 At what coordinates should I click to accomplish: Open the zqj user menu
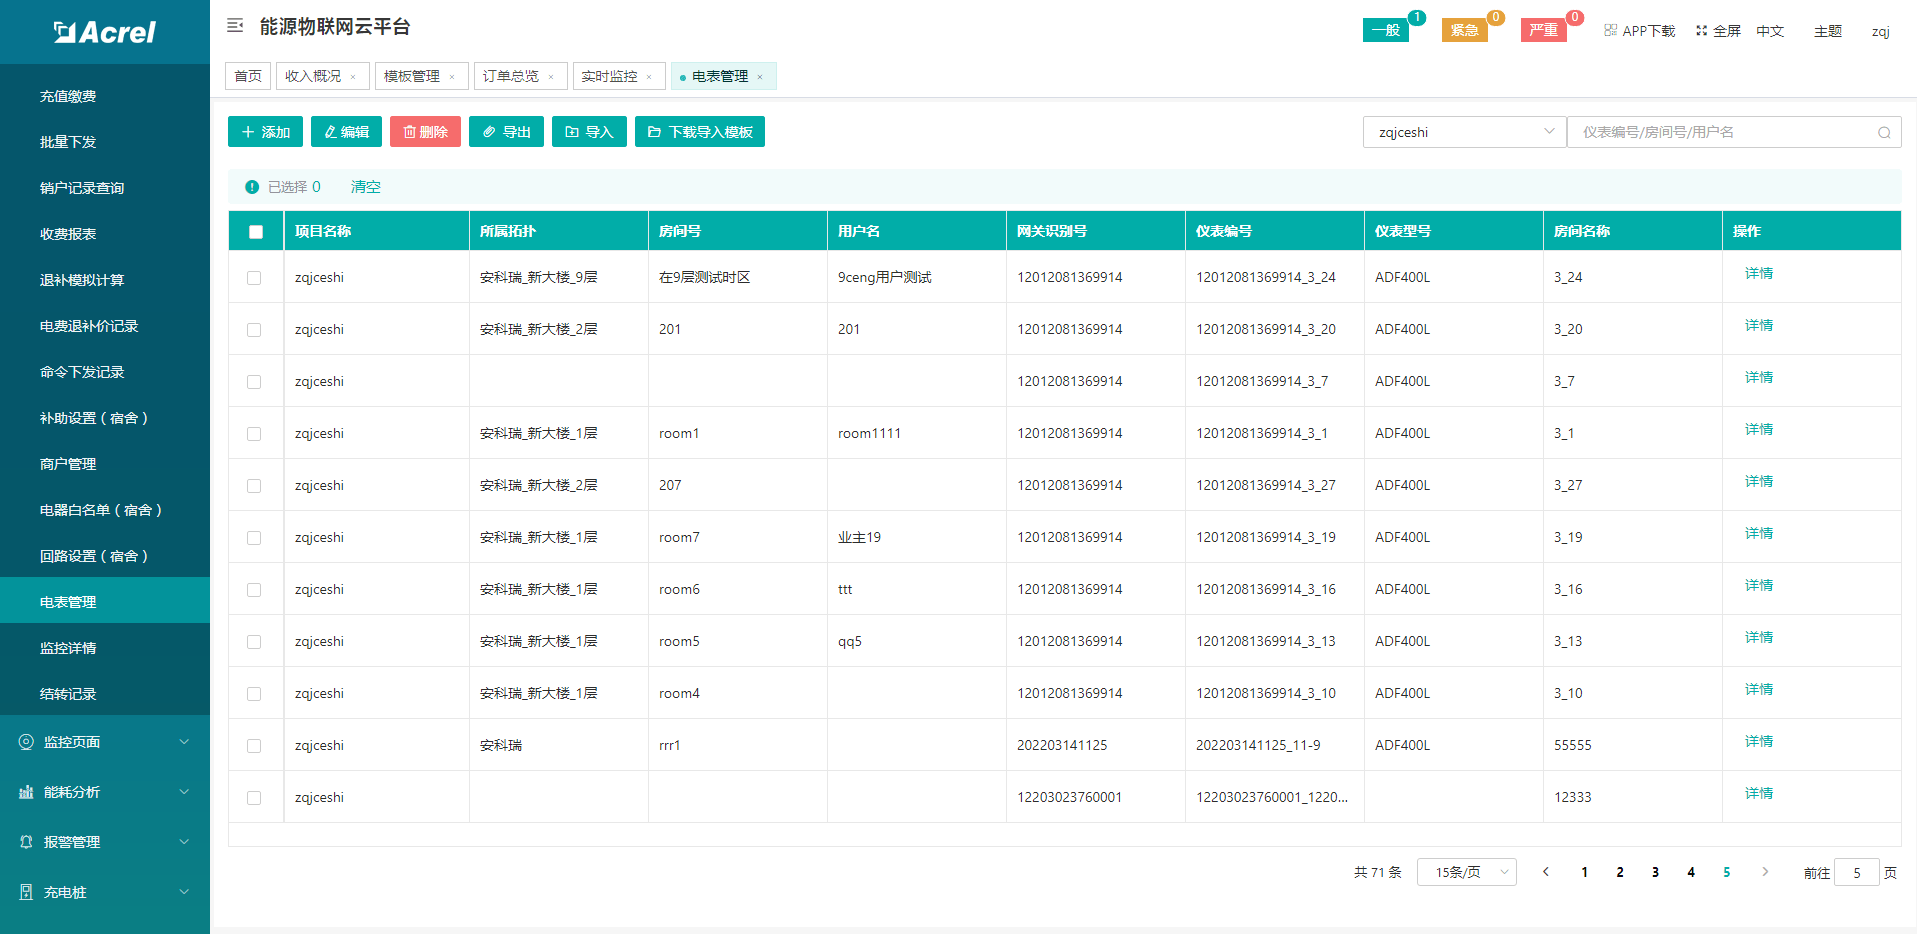point(1881,31)
